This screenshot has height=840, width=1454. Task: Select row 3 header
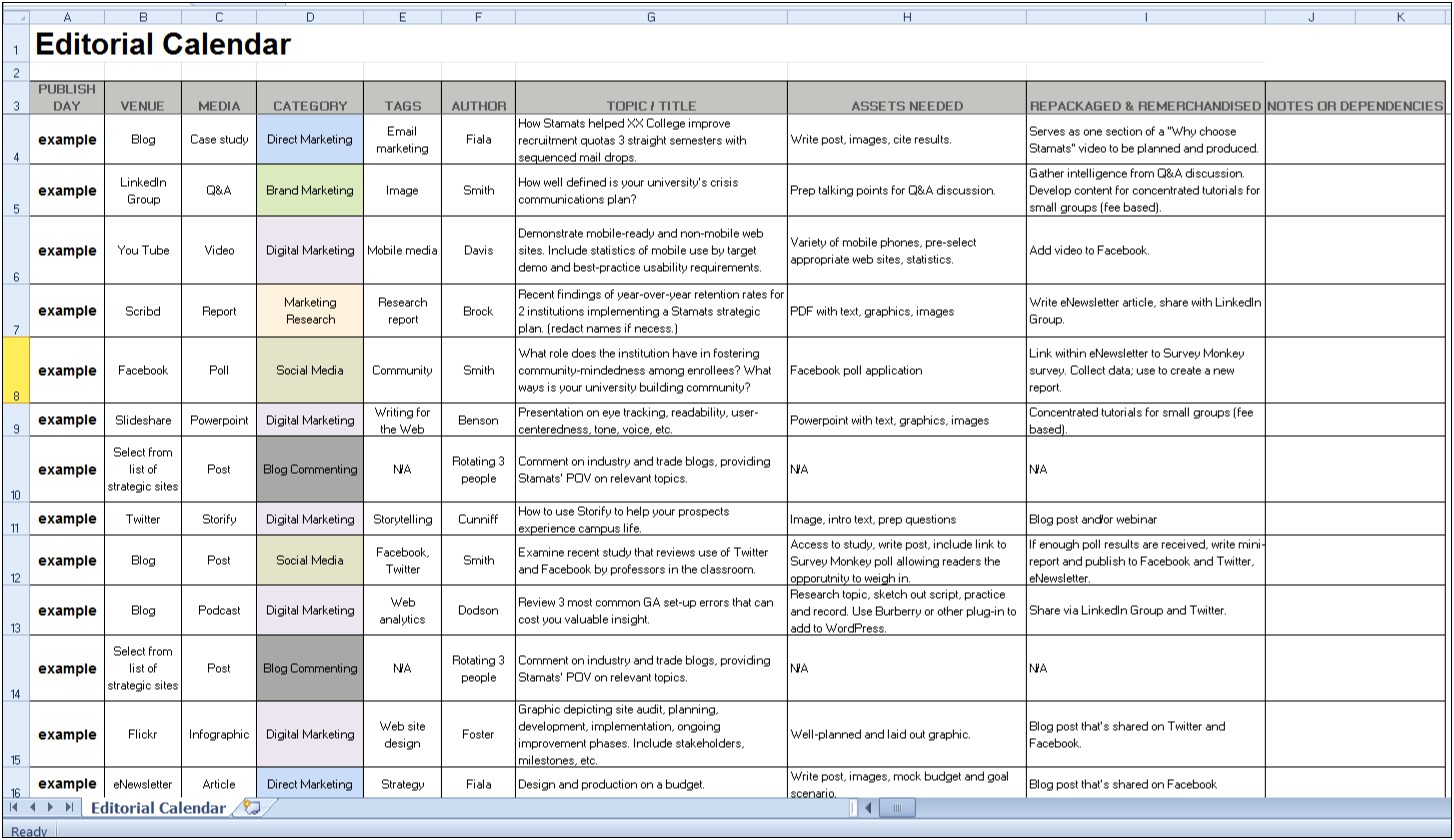[15, 97]
